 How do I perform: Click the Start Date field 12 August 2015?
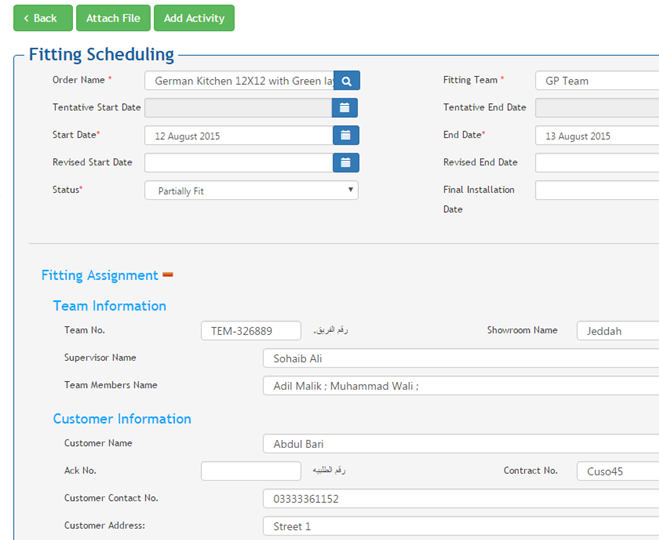pyautogui.click(x=238, y=135)
